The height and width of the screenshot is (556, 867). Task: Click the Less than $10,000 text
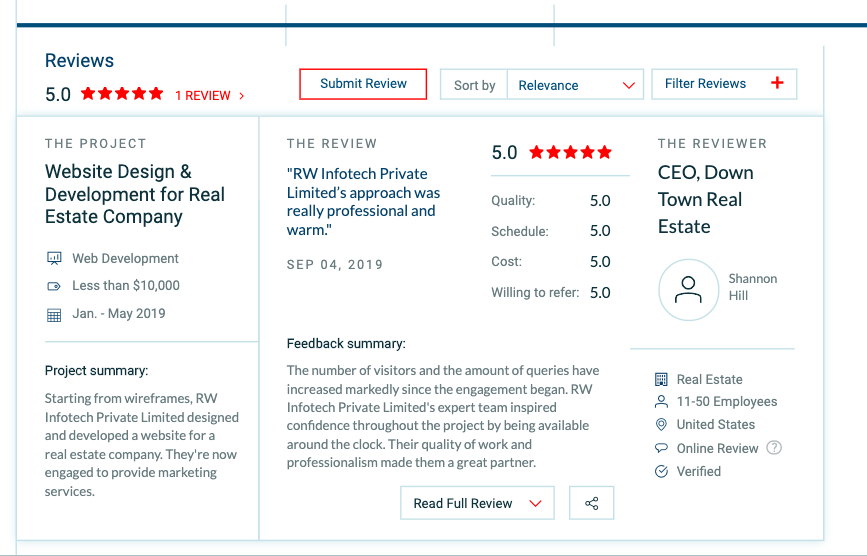click(x=126, y=286)
